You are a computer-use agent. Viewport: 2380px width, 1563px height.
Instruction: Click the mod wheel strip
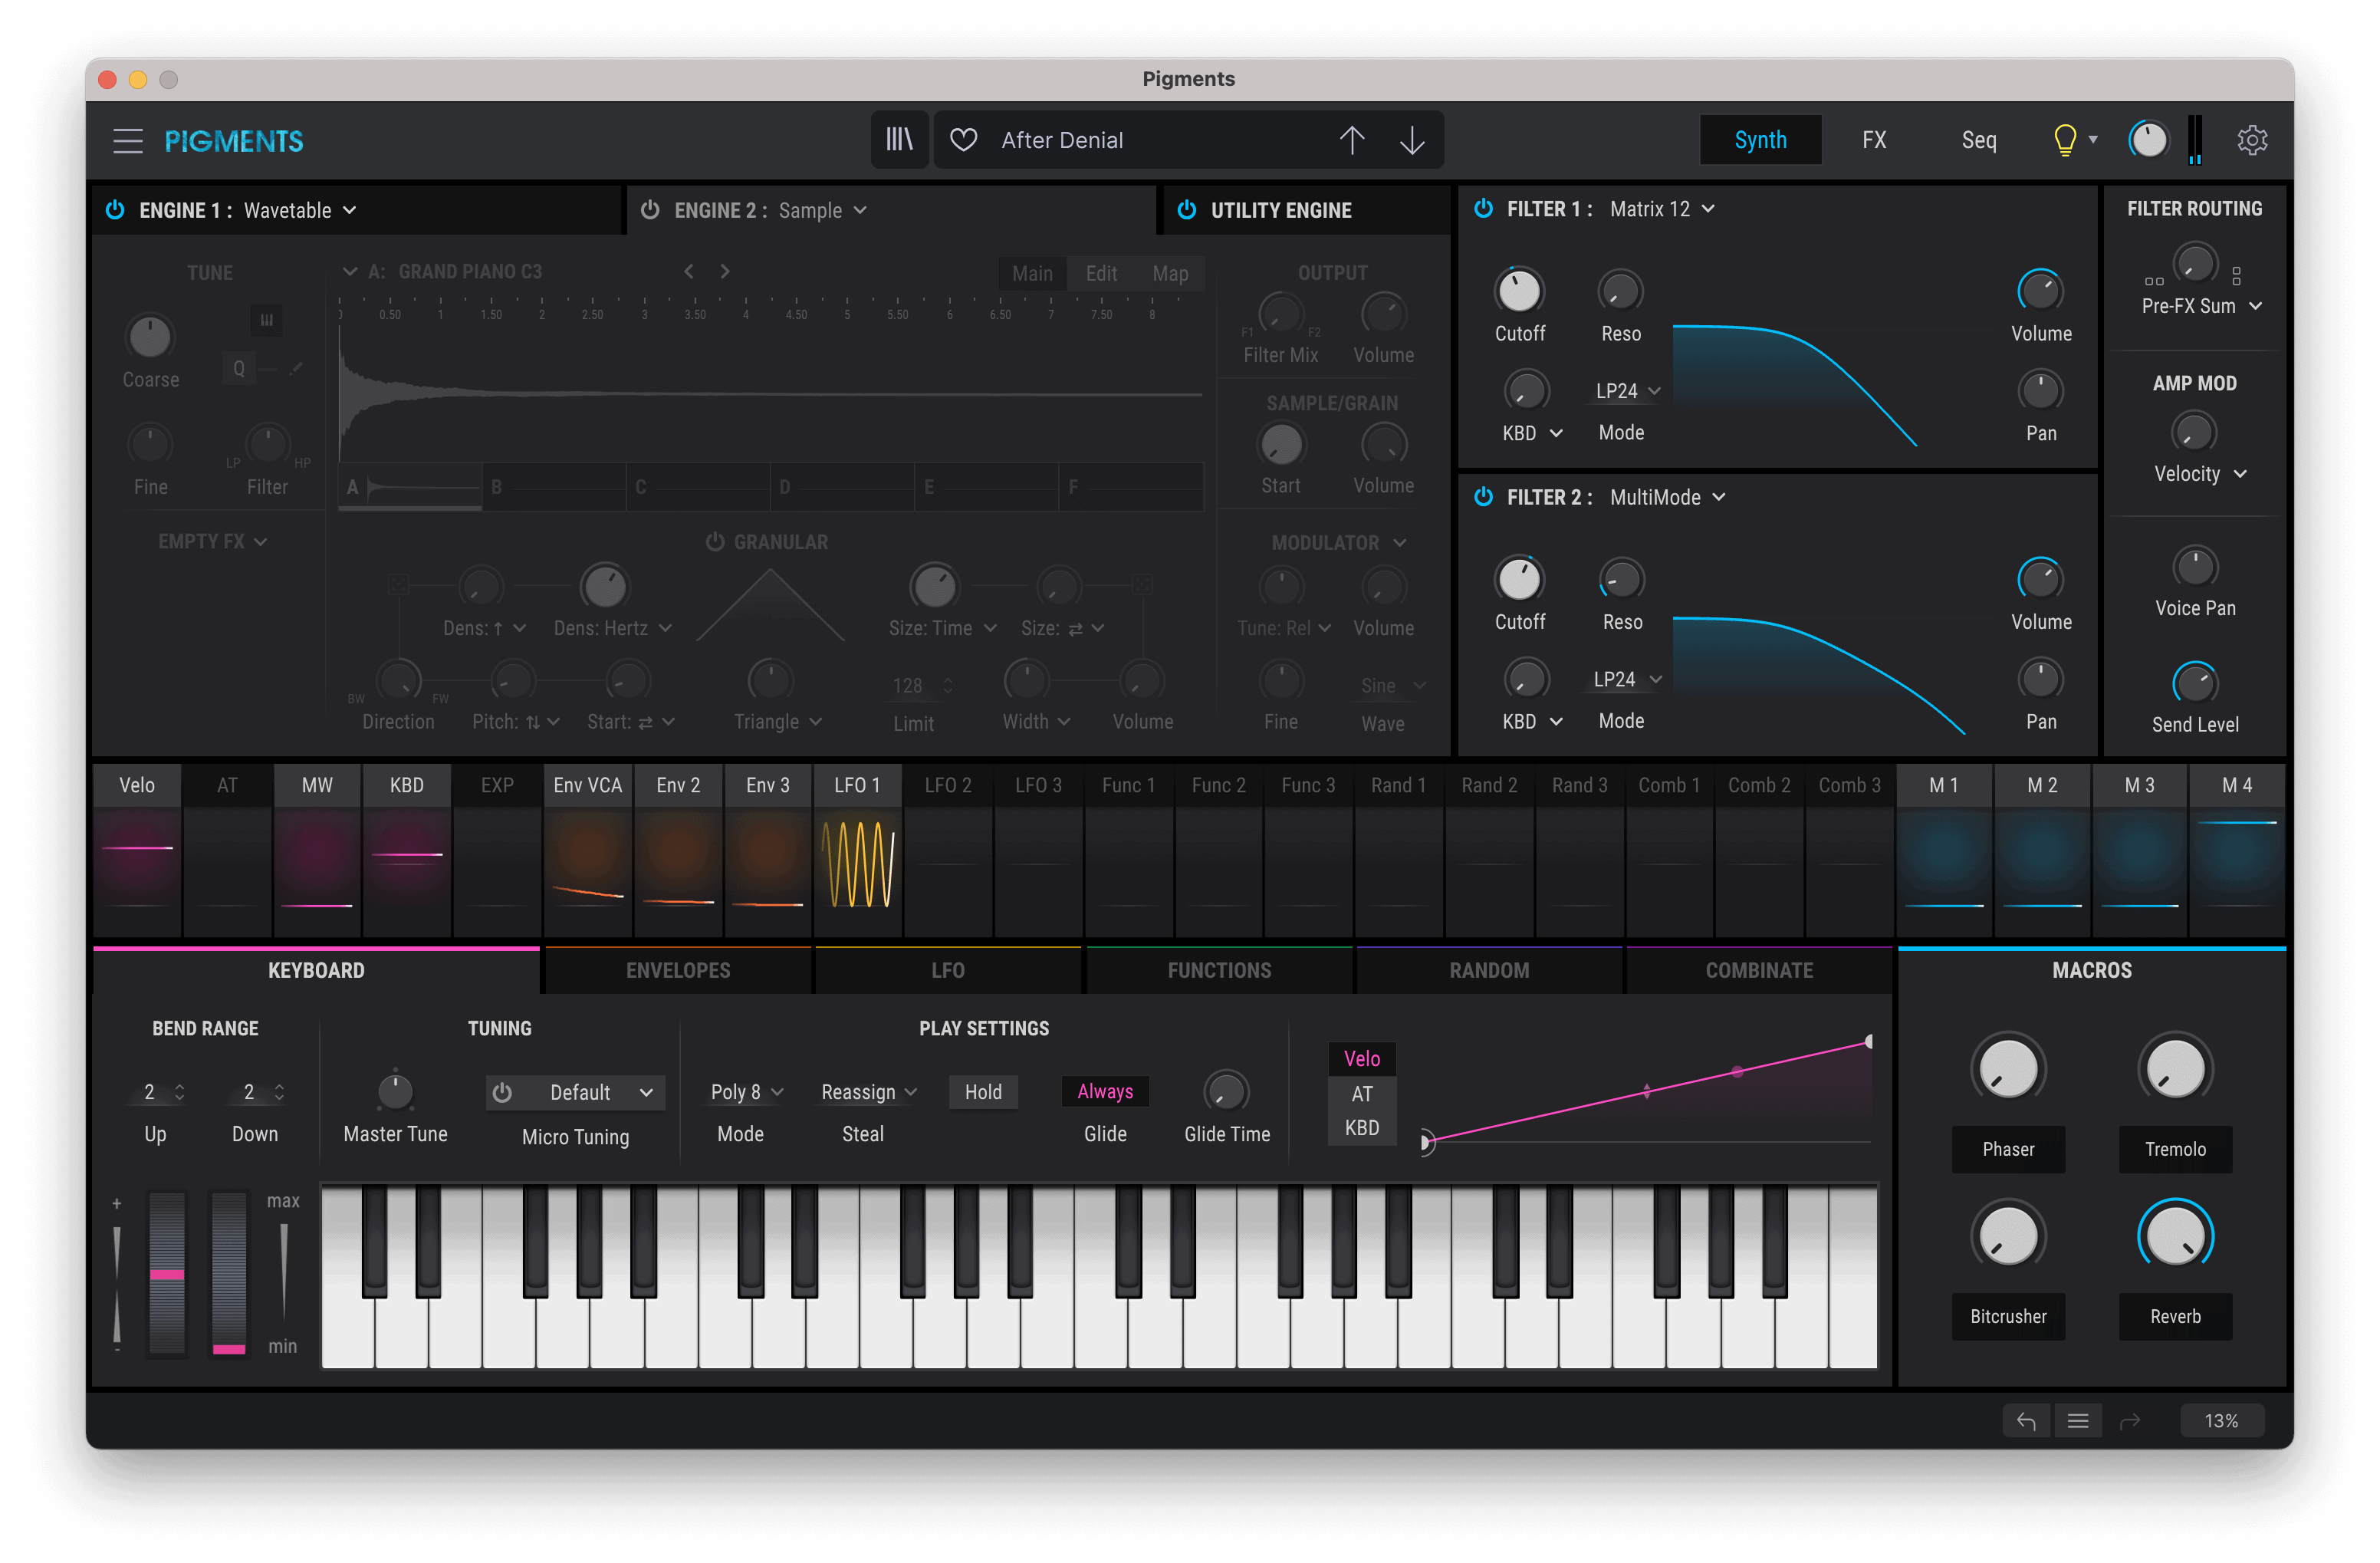[x=228, y=1272]
